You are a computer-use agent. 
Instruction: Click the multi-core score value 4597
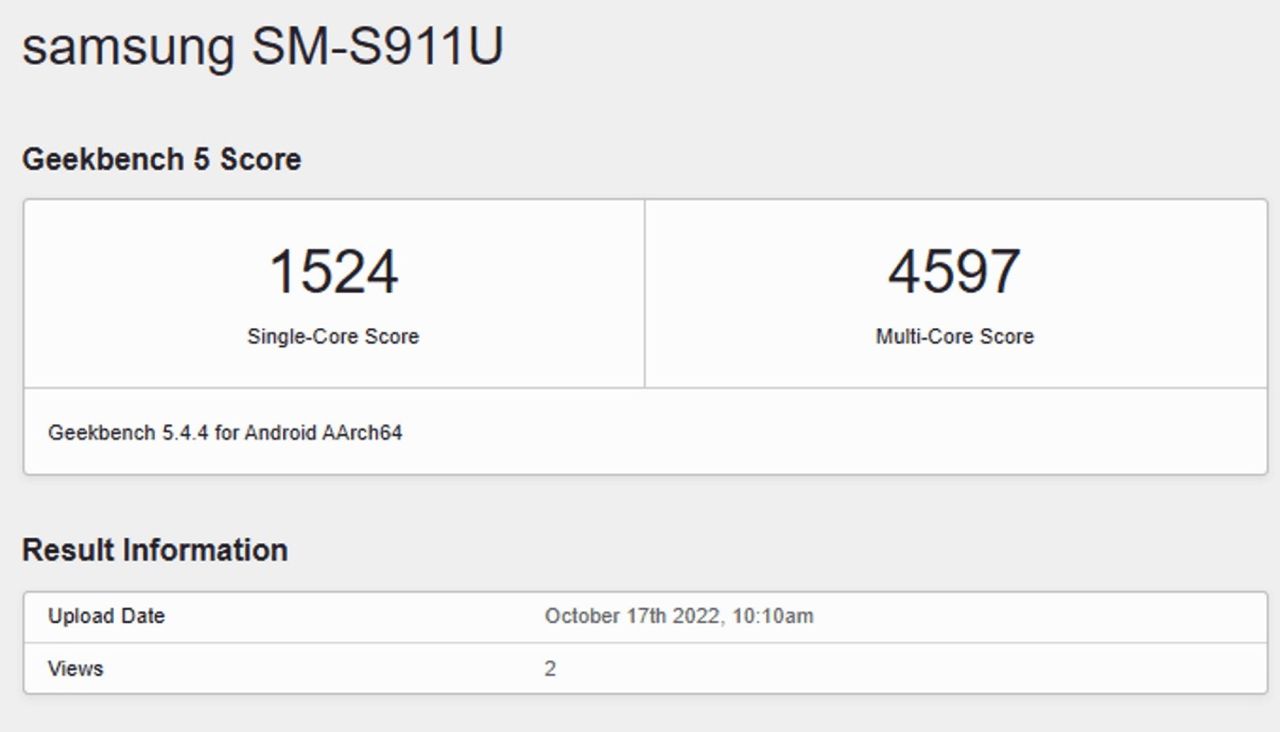point(954,272)
